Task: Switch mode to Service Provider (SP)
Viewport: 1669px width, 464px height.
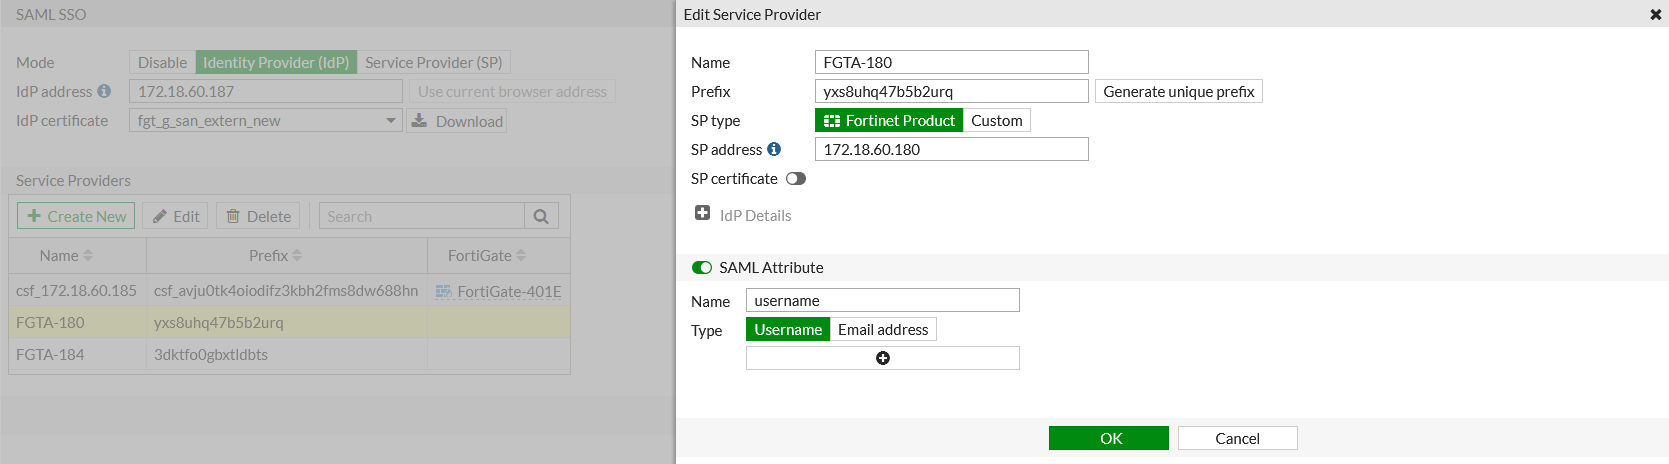Action: (x=433, y=62)
